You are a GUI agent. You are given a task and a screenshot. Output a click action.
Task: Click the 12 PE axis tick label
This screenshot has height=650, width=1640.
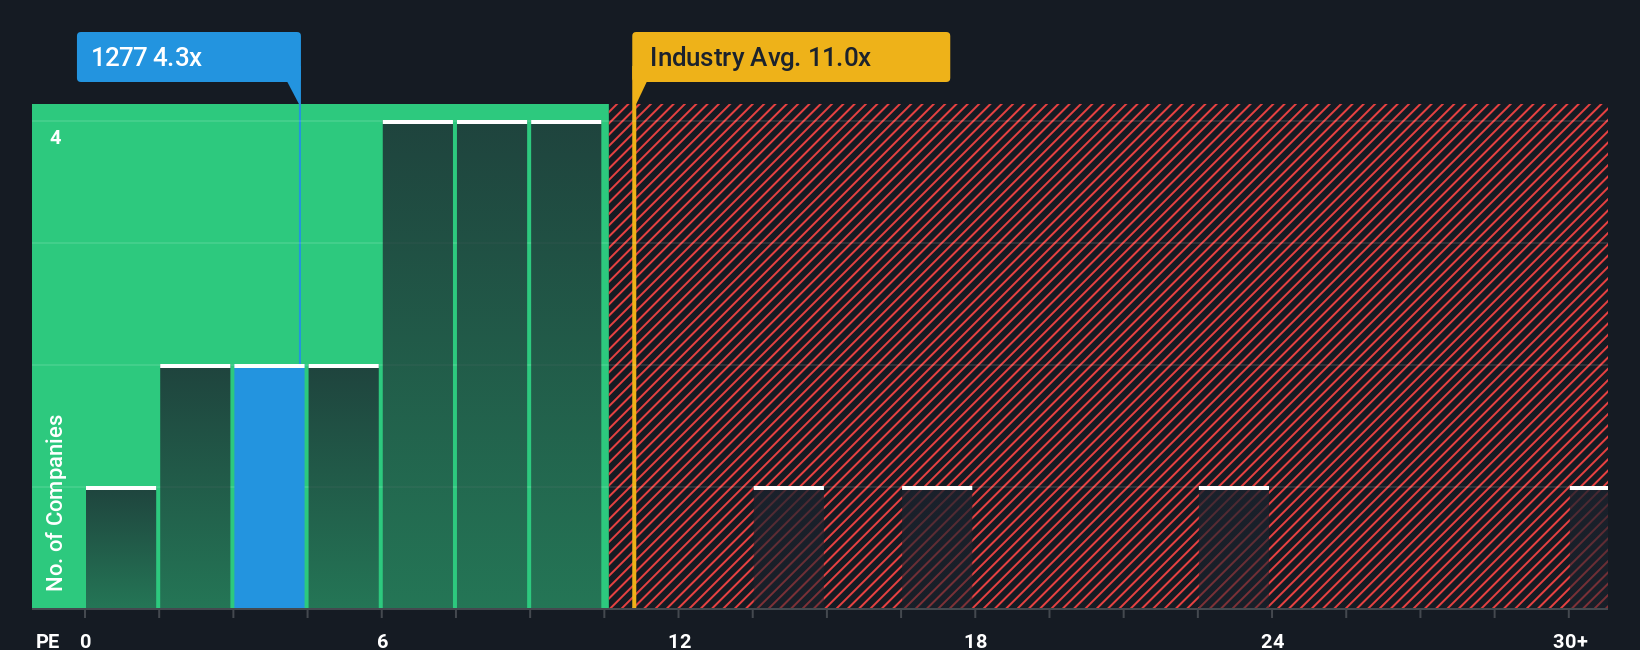(x=680, y=640)
